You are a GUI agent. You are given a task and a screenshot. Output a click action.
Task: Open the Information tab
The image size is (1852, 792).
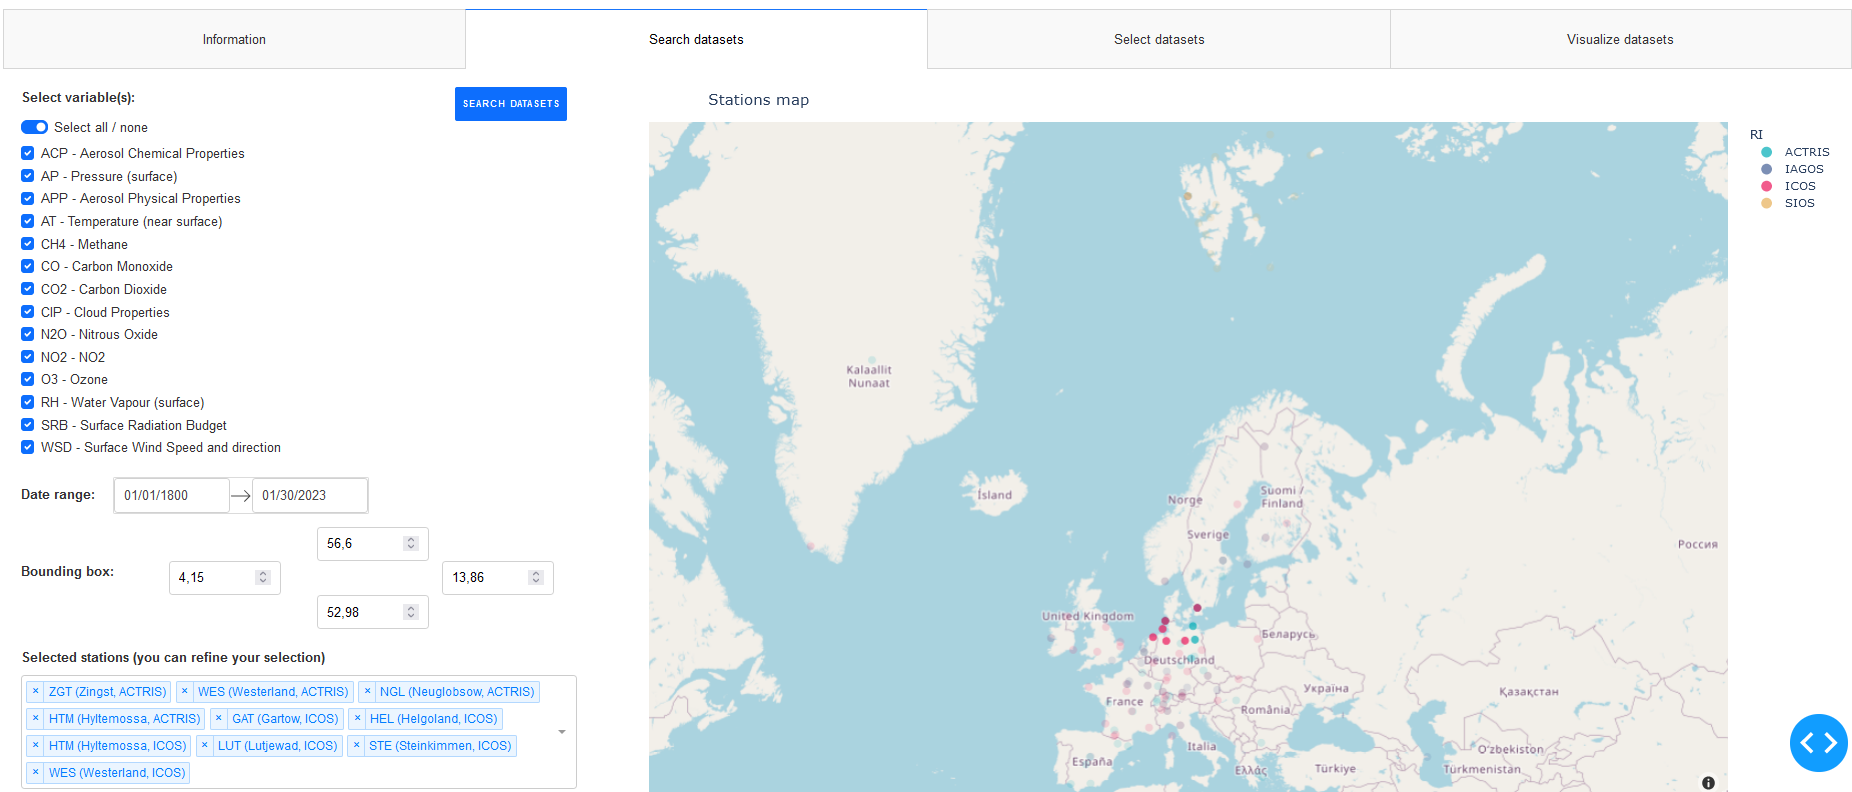click(x=234, y=40)
